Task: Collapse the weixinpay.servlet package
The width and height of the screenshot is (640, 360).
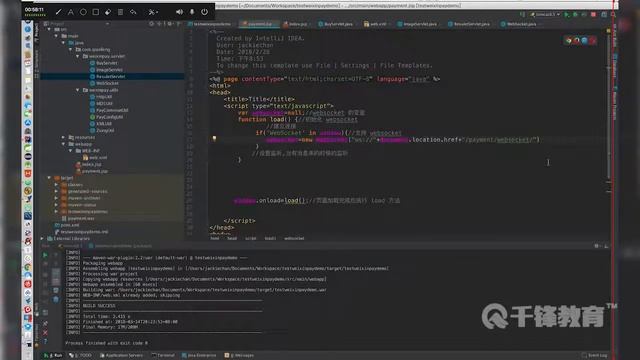Action: click(78, 56)
